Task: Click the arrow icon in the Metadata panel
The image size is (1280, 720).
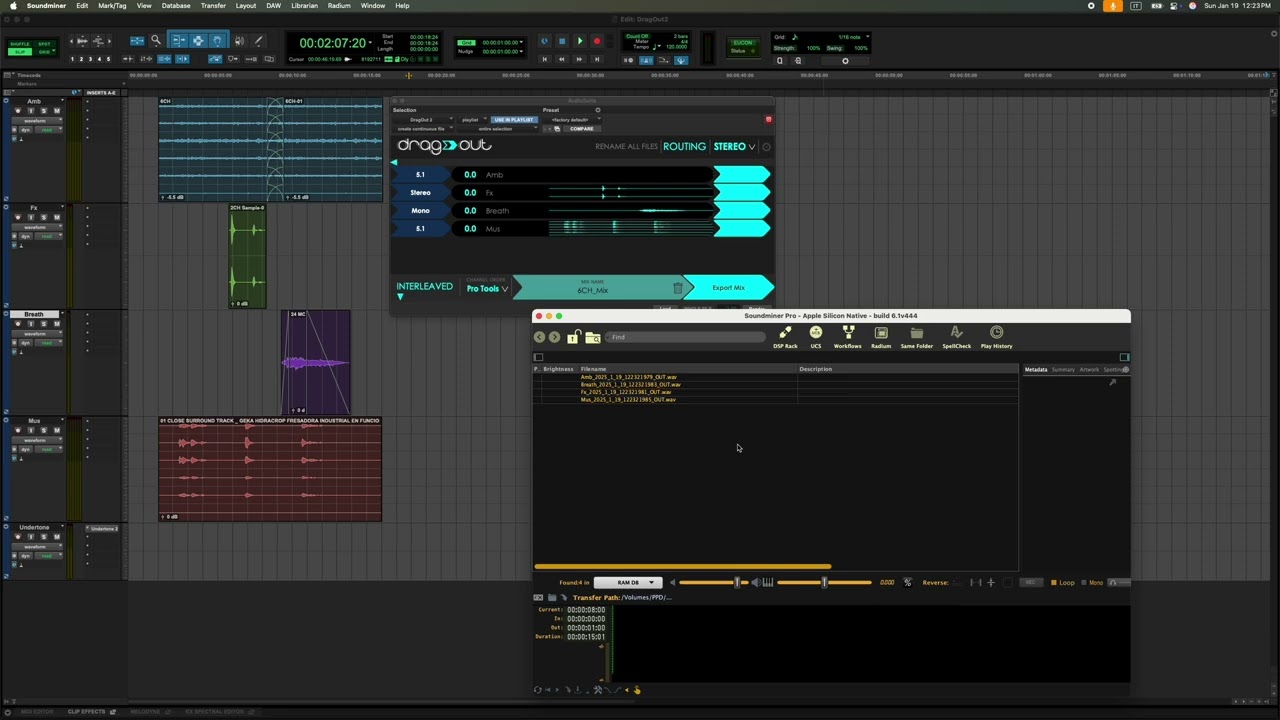Action: 1112,383
